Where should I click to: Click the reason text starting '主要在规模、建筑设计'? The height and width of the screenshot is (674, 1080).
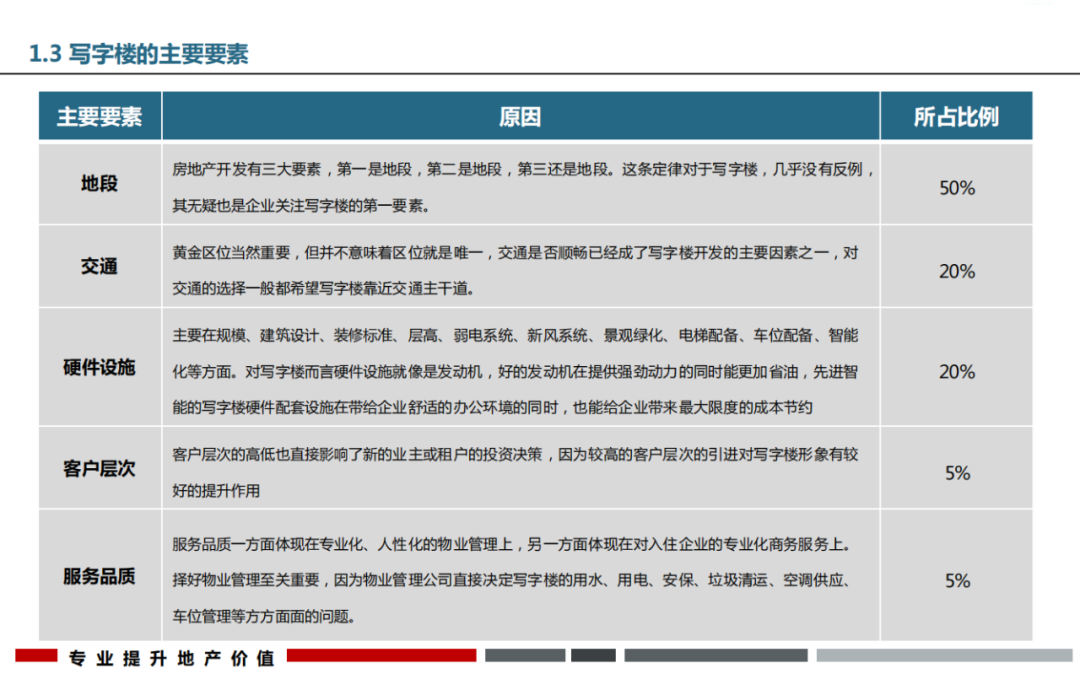click(x=515, y=371)
